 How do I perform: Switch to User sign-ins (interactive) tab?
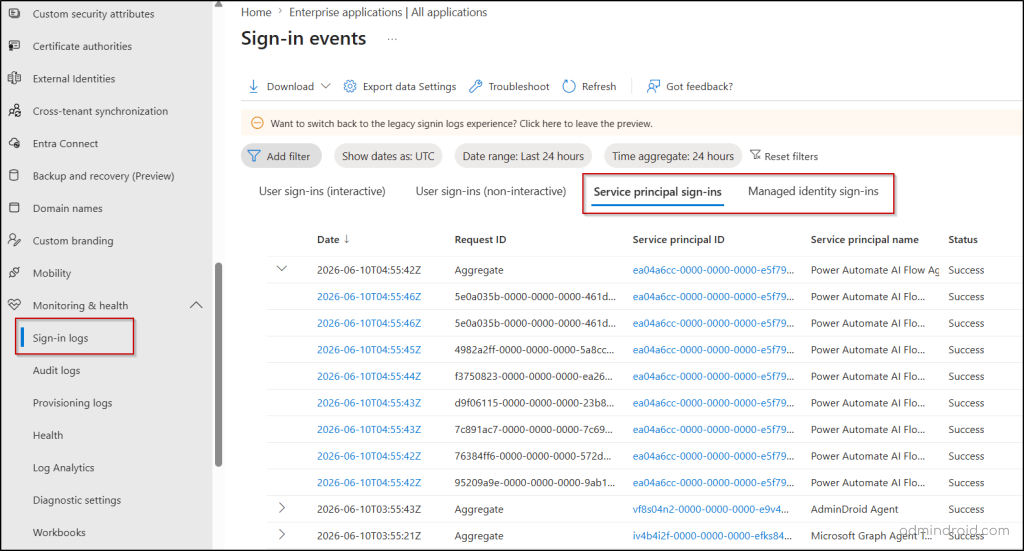(322, 191)
